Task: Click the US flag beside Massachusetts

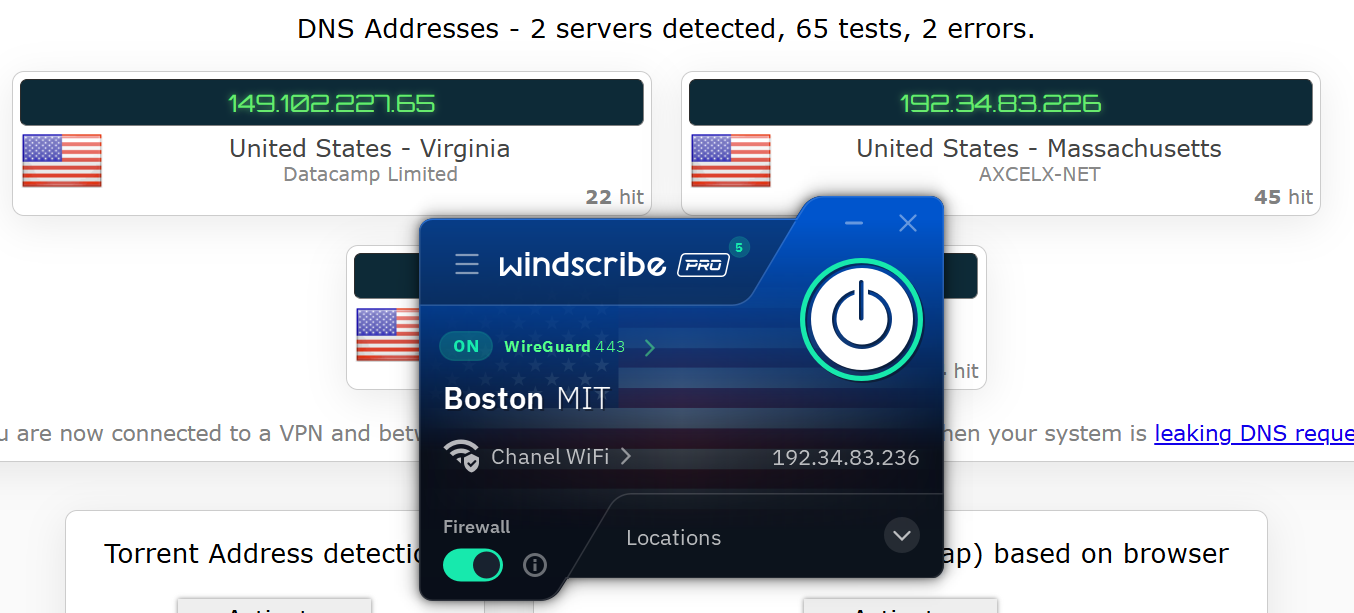Action: pos(731,161)
